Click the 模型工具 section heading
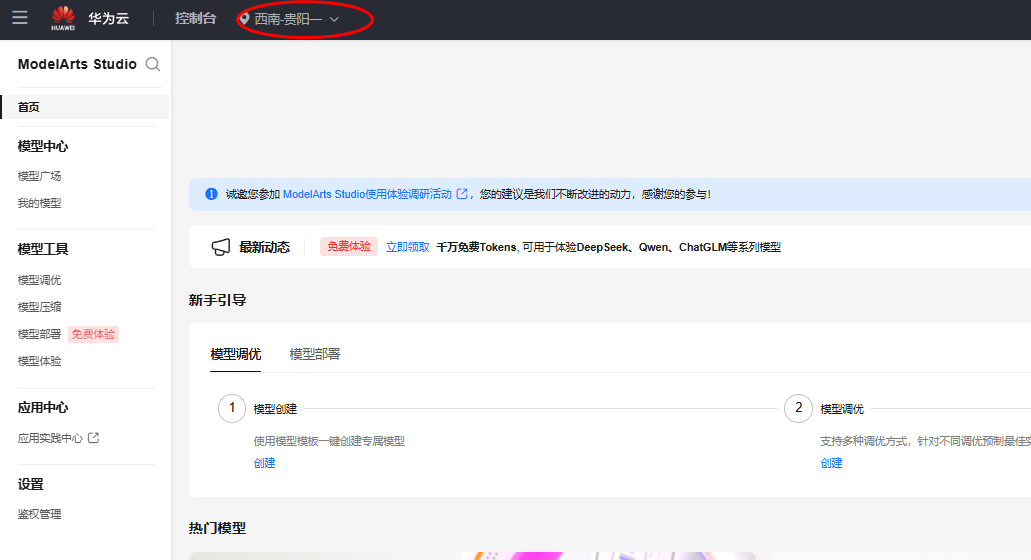Image resolution: width=1031 pixels, height=560 pixels. click(x=43, y=249)
